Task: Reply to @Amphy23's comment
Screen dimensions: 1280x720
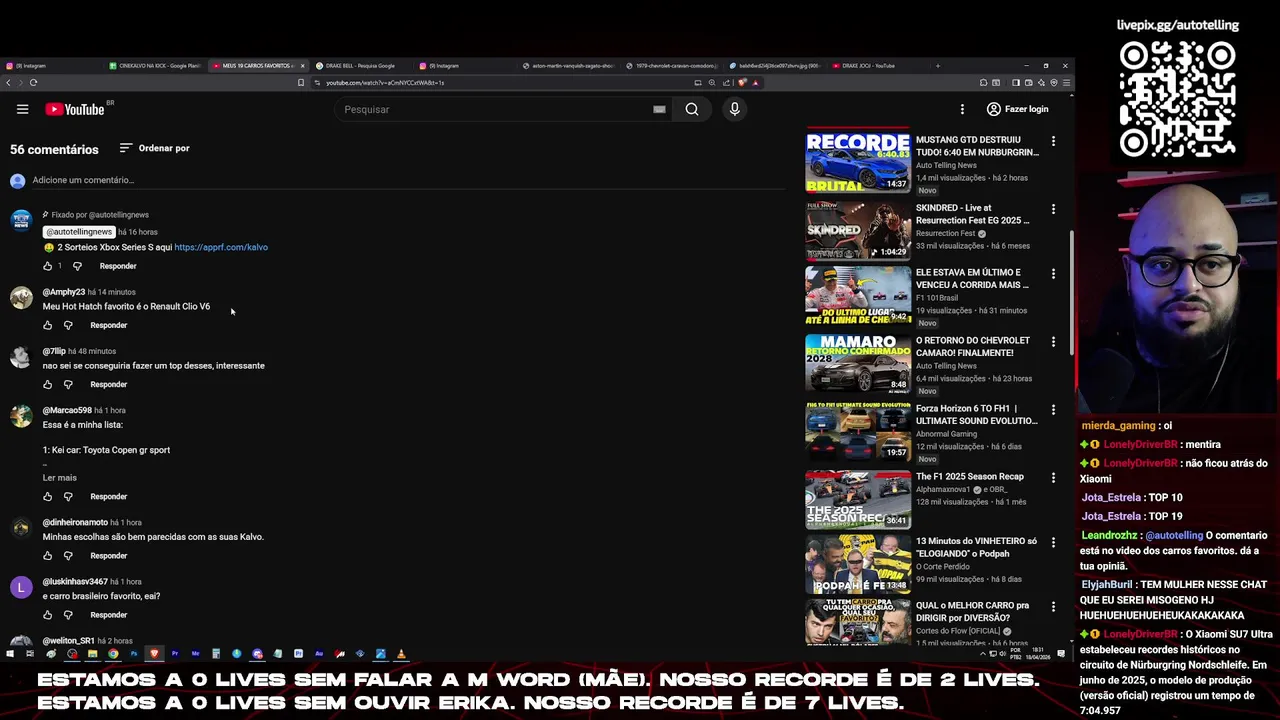Action: 109,325
